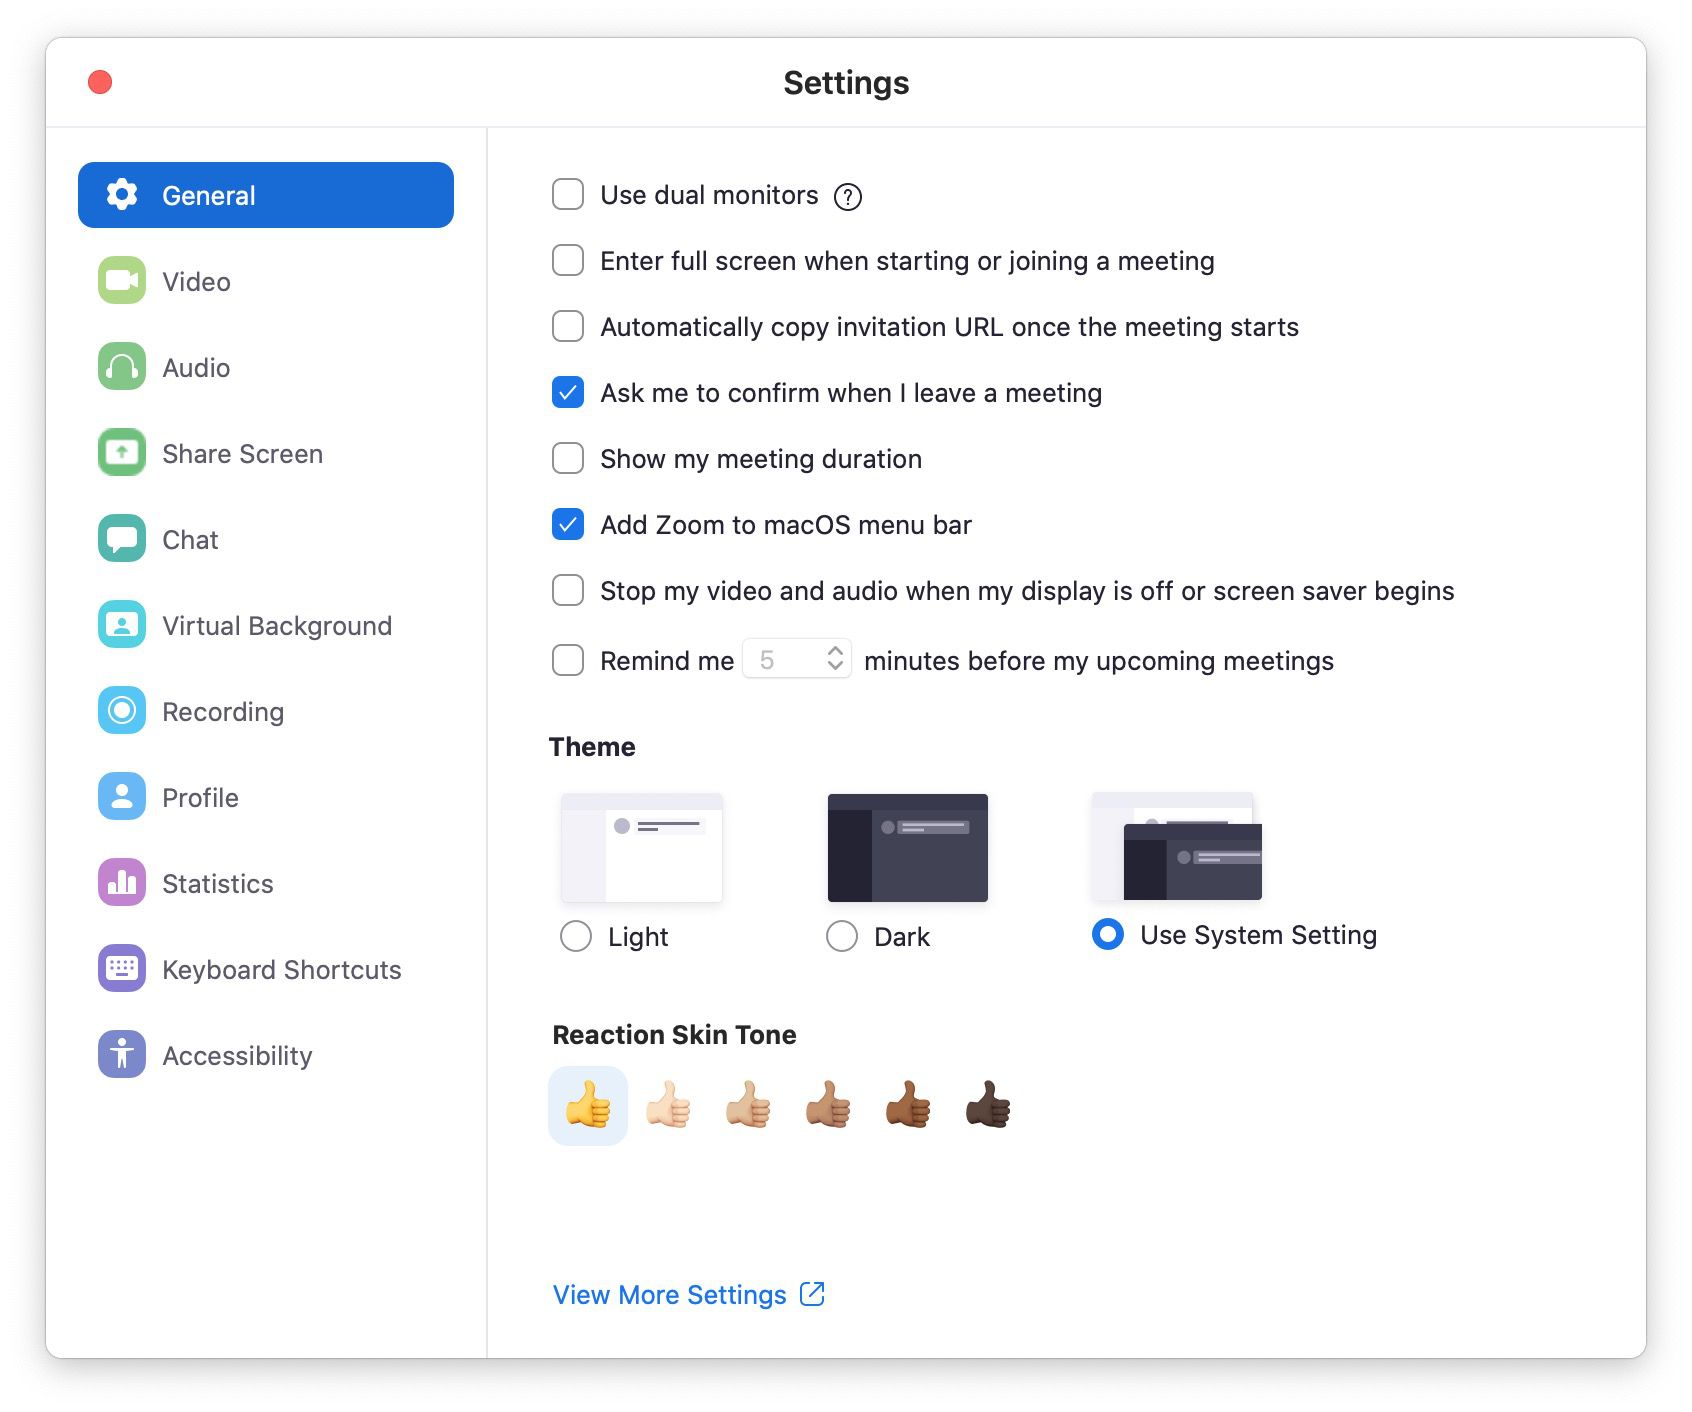
Task: Uncheck Ask me to confirm leaving meeting
Action: click(x=568, y=393)
